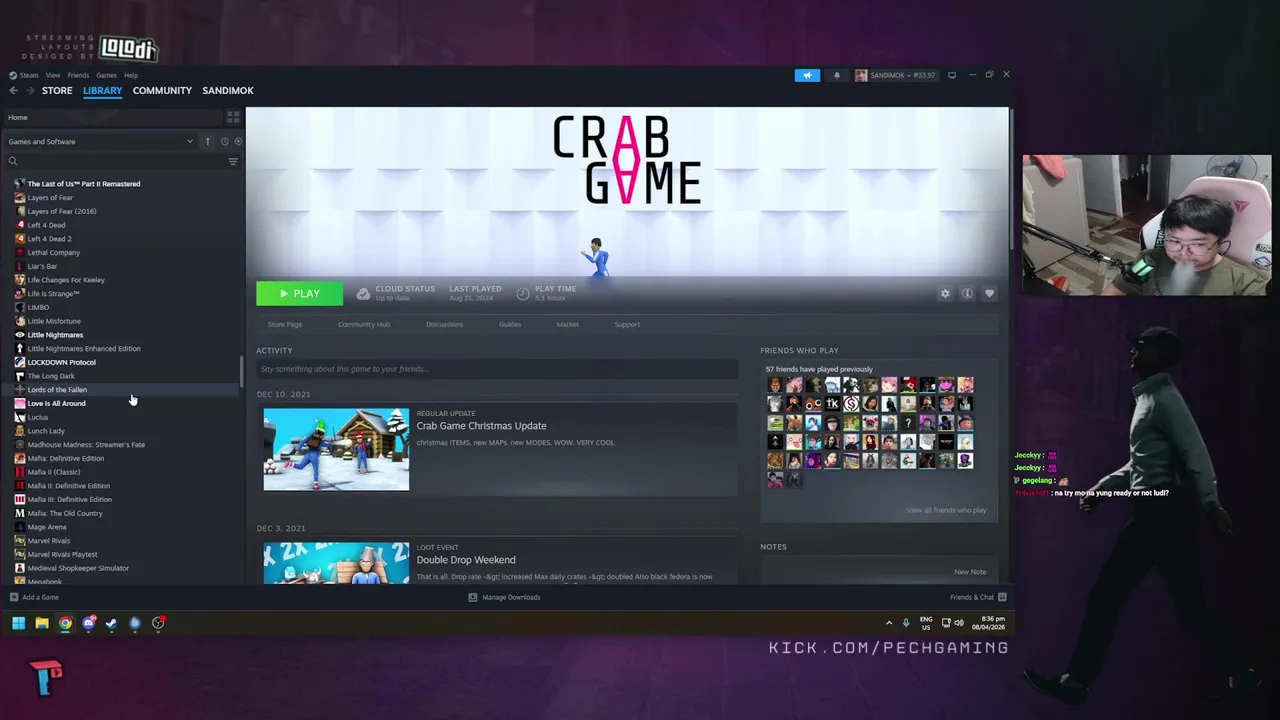
Task: Click the microphone icon in the system tray
Action: click(906, 623)
